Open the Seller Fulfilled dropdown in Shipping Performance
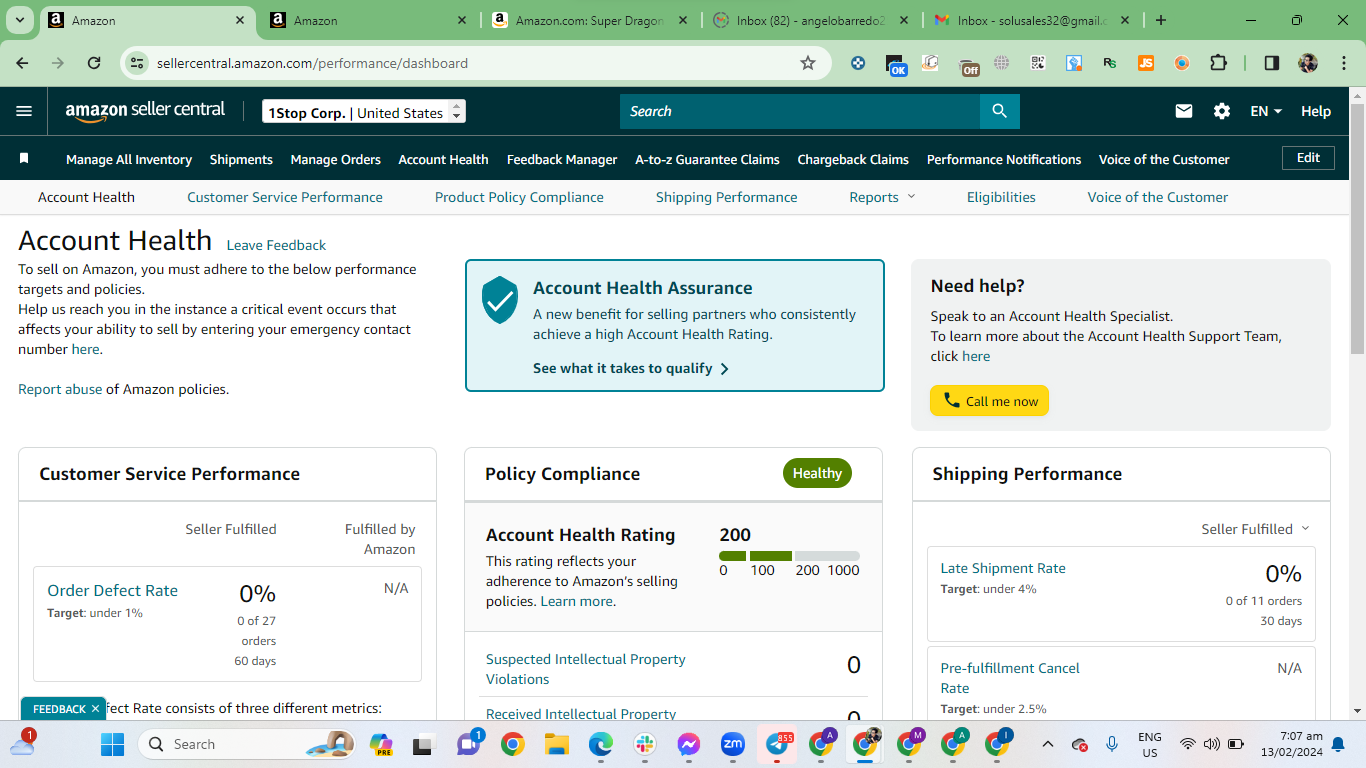Screen dimensions: 1366x768 click(x=1255, y=529)
